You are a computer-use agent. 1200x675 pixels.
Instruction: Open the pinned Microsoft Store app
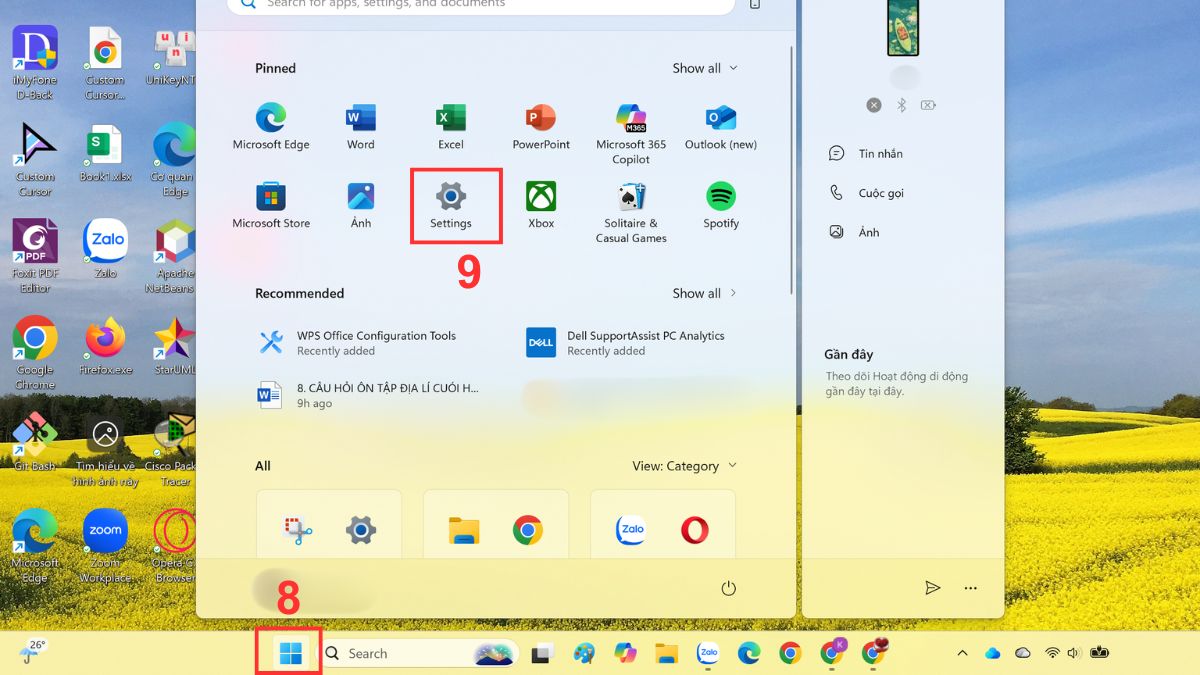tap(271, 205)
